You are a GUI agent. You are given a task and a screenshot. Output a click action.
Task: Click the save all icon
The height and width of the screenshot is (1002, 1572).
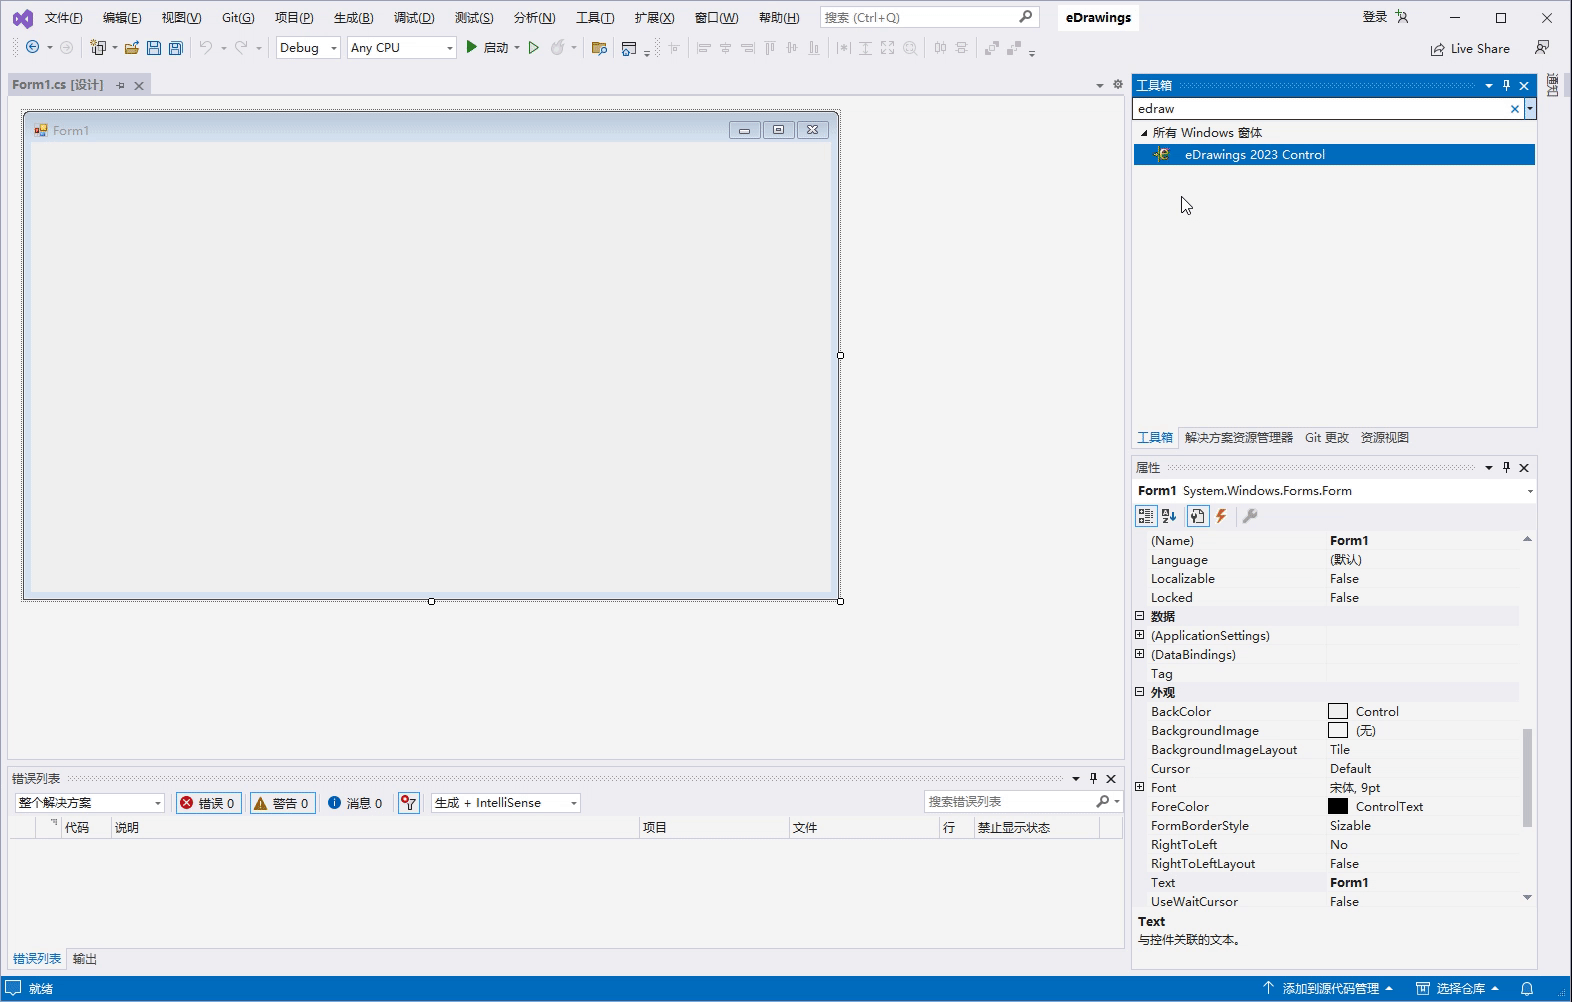(175, 47)
